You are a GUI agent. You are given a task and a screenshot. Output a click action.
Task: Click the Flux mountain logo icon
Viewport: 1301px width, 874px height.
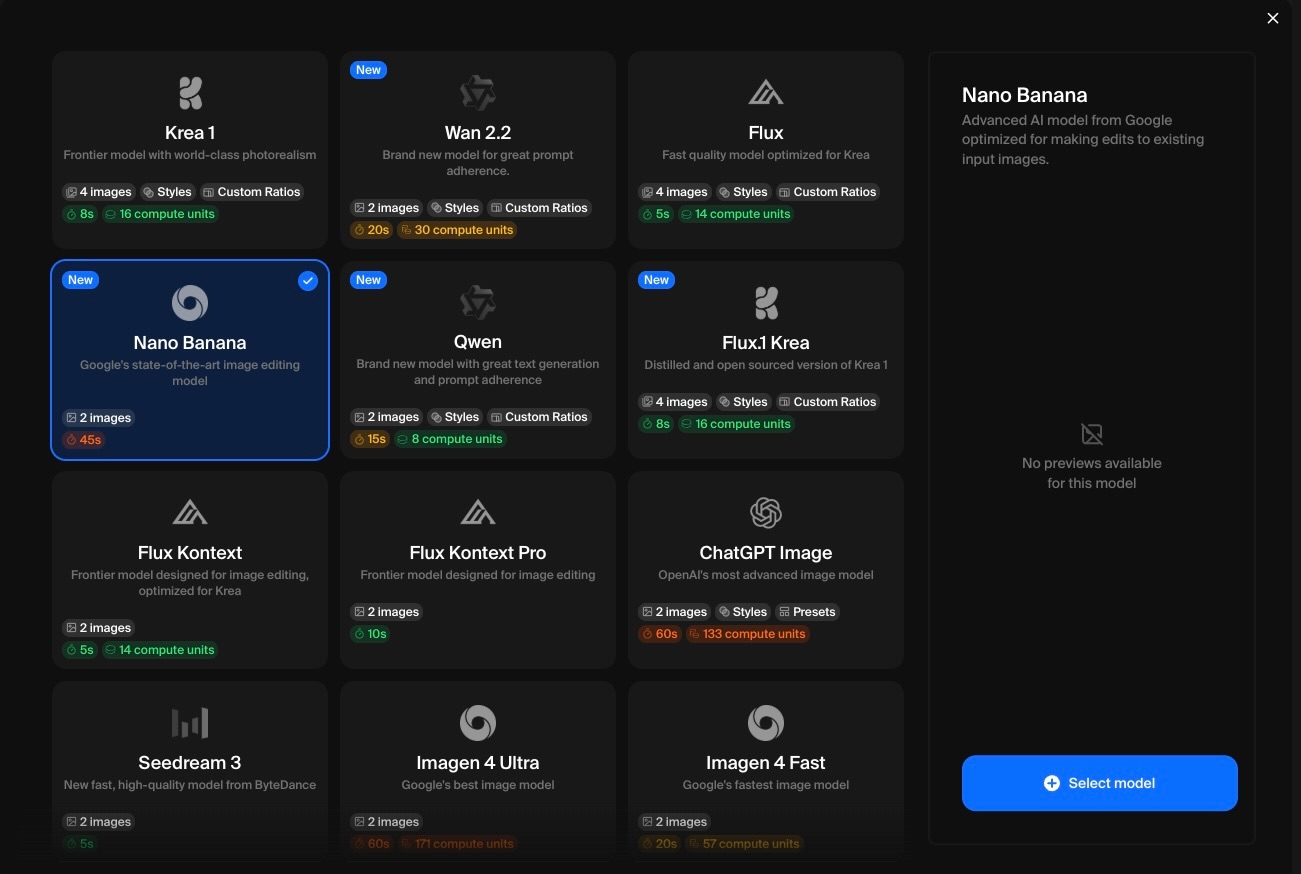[766, 93]
